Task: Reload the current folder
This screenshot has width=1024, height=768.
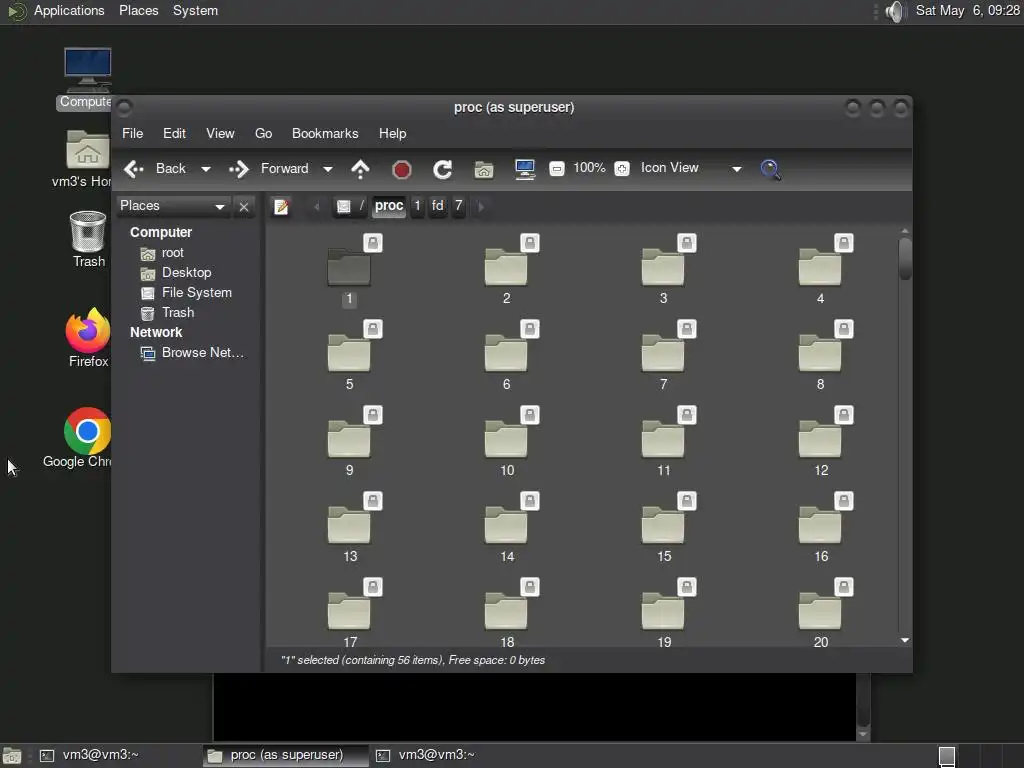Action: 442,169
